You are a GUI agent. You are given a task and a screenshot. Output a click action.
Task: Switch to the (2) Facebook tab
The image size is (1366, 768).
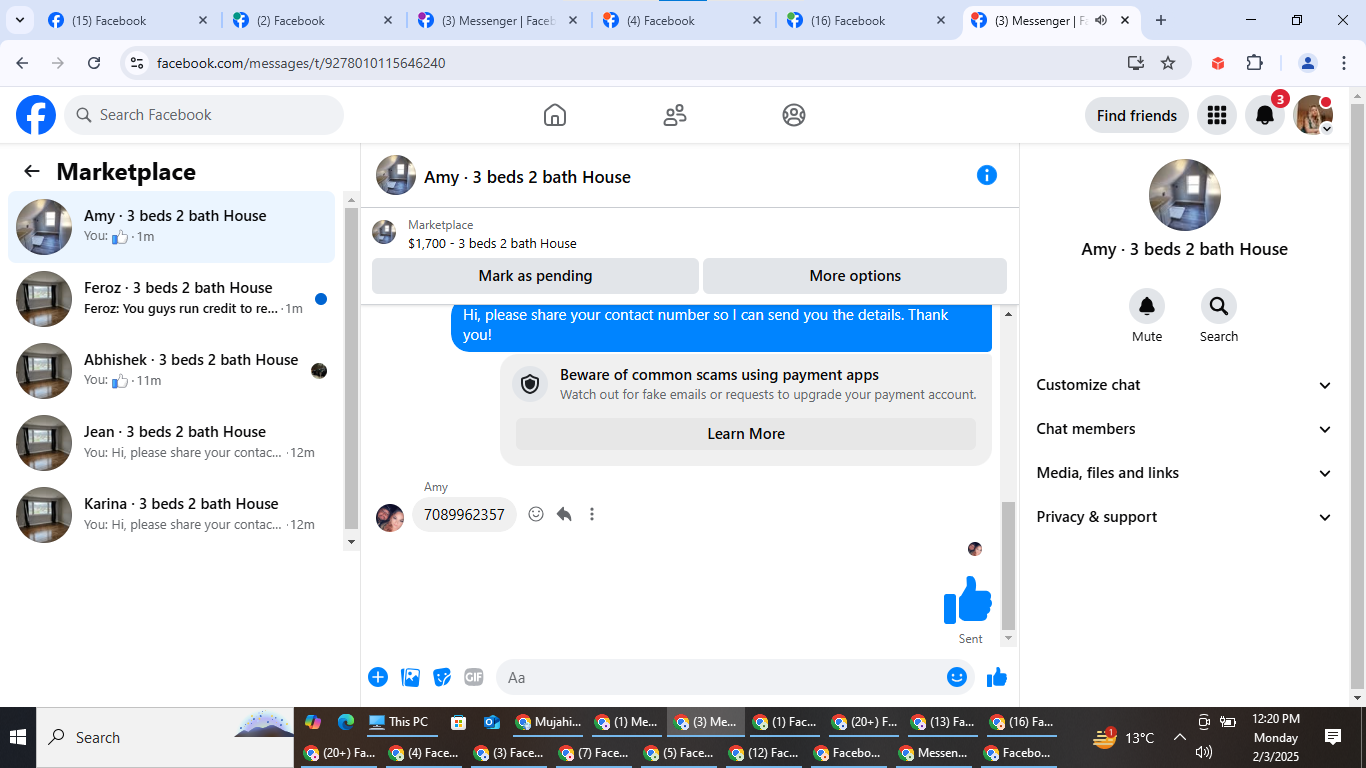[312, 20]
